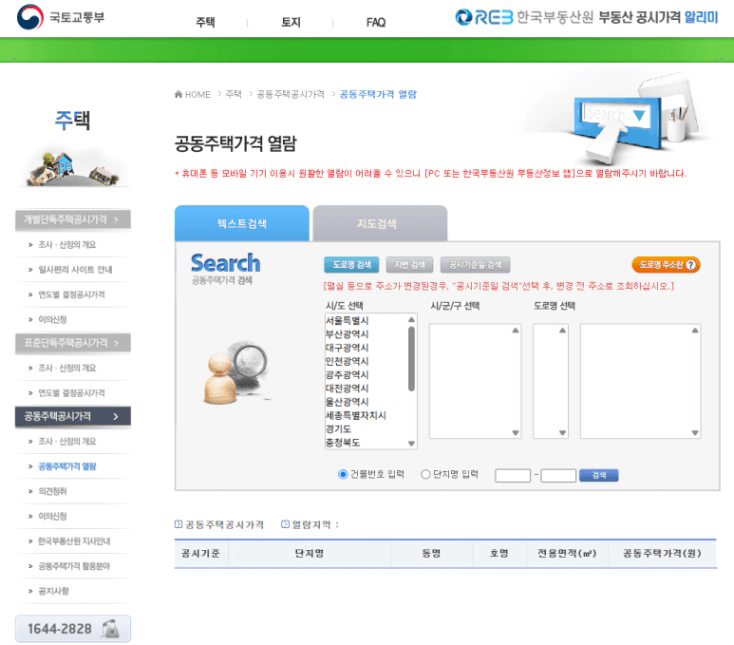Click the 주택 breadcrumb link
Screen dimensions: 734x645
(x=233, y=94)
